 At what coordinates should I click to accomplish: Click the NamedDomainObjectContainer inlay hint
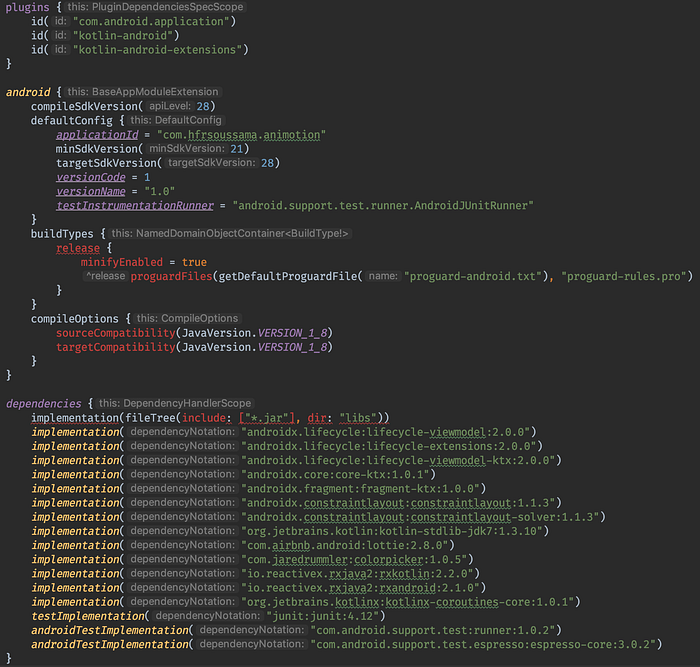point(229,233)
